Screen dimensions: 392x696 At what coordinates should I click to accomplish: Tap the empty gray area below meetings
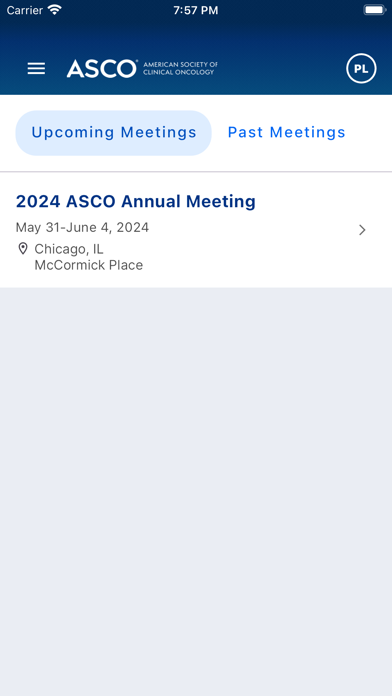(196, 488)
